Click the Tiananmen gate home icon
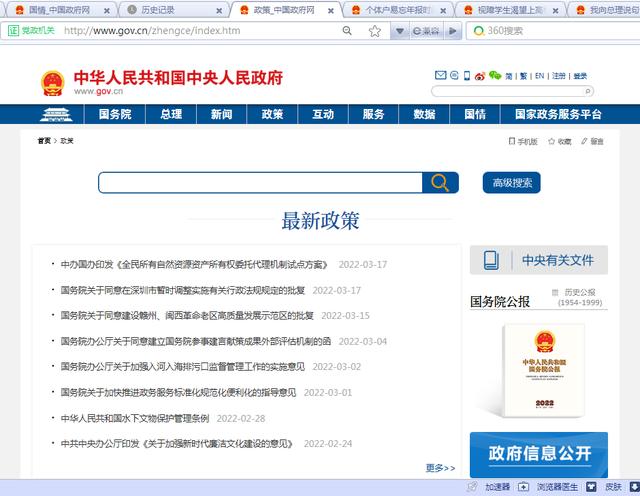The width and height of the screenshot is (640, 496). point(56,114)
